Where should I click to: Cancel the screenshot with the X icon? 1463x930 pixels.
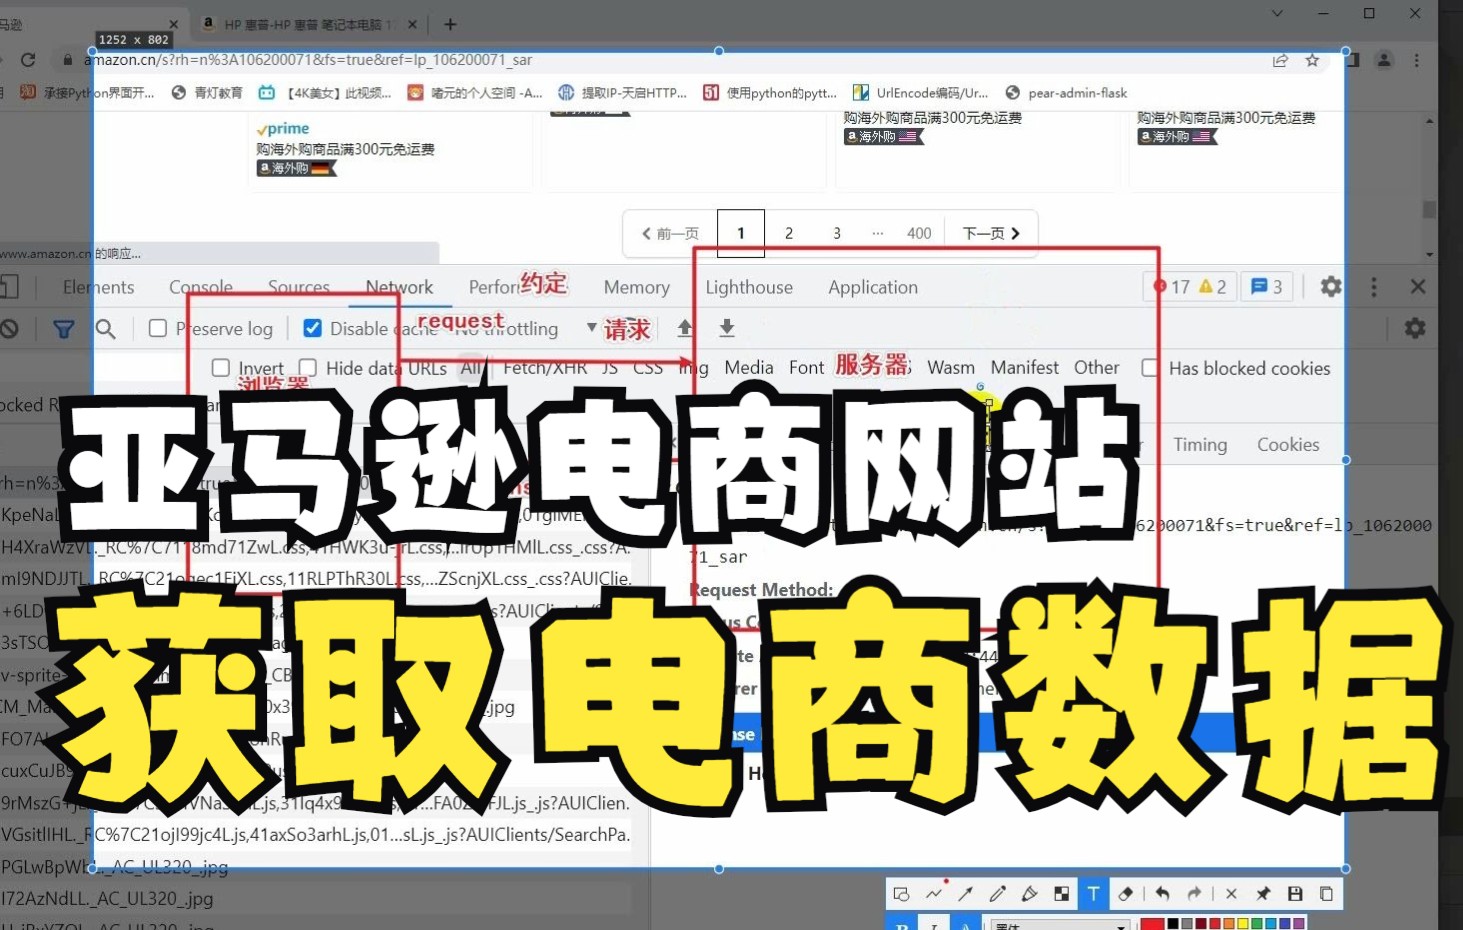coord(1231,894)
